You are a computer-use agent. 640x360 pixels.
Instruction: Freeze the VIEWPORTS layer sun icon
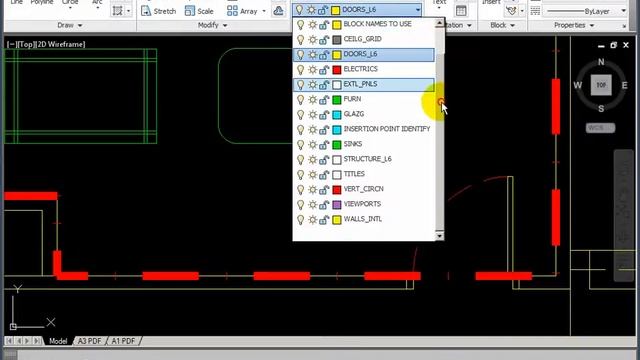(x=312, y=204)
